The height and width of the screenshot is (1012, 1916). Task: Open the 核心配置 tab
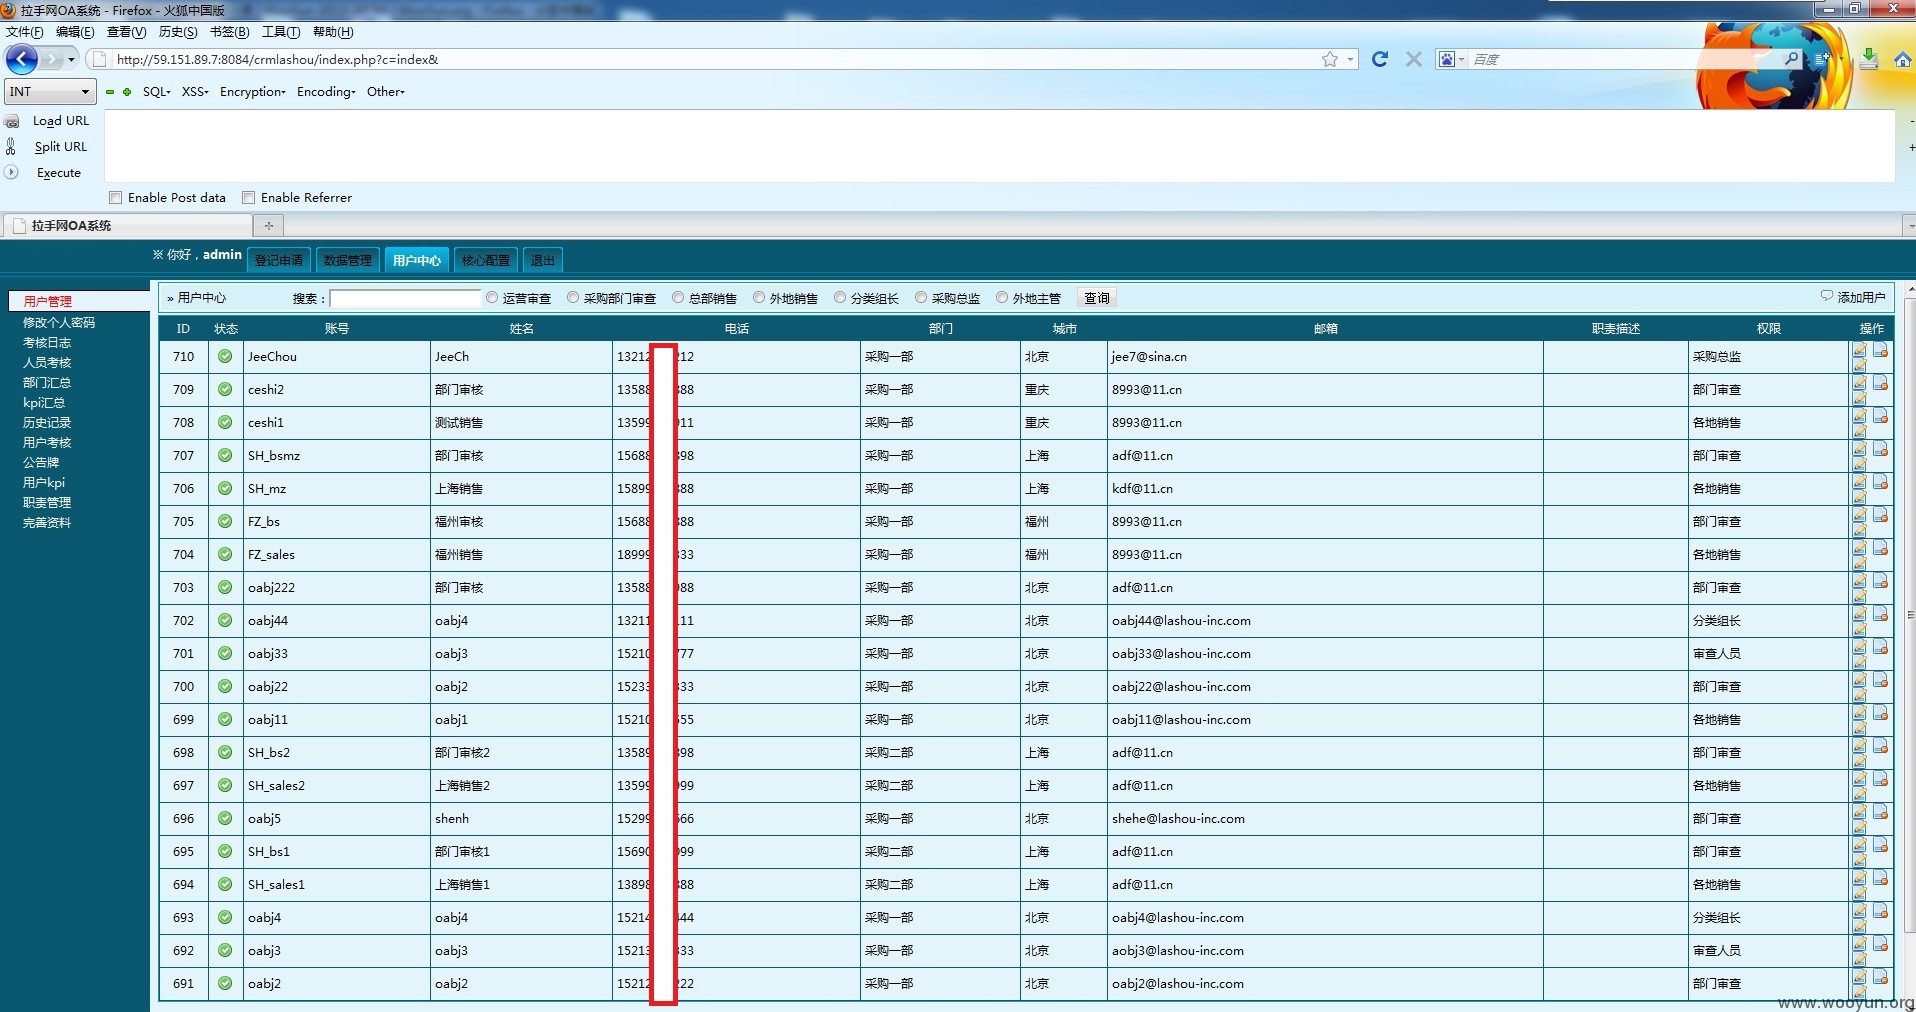(486, 260)
